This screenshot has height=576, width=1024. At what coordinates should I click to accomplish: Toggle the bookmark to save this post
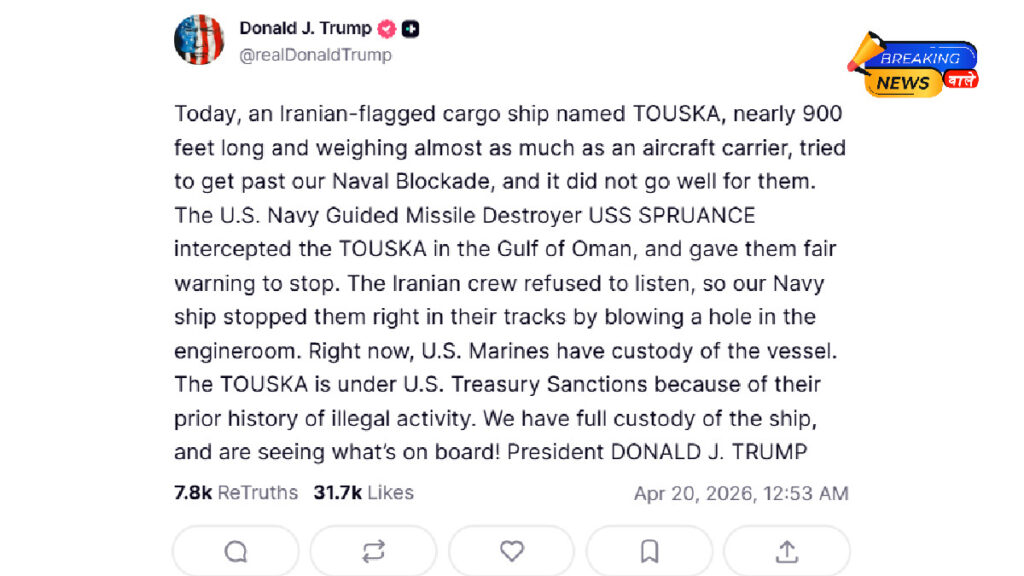[649, 551]
